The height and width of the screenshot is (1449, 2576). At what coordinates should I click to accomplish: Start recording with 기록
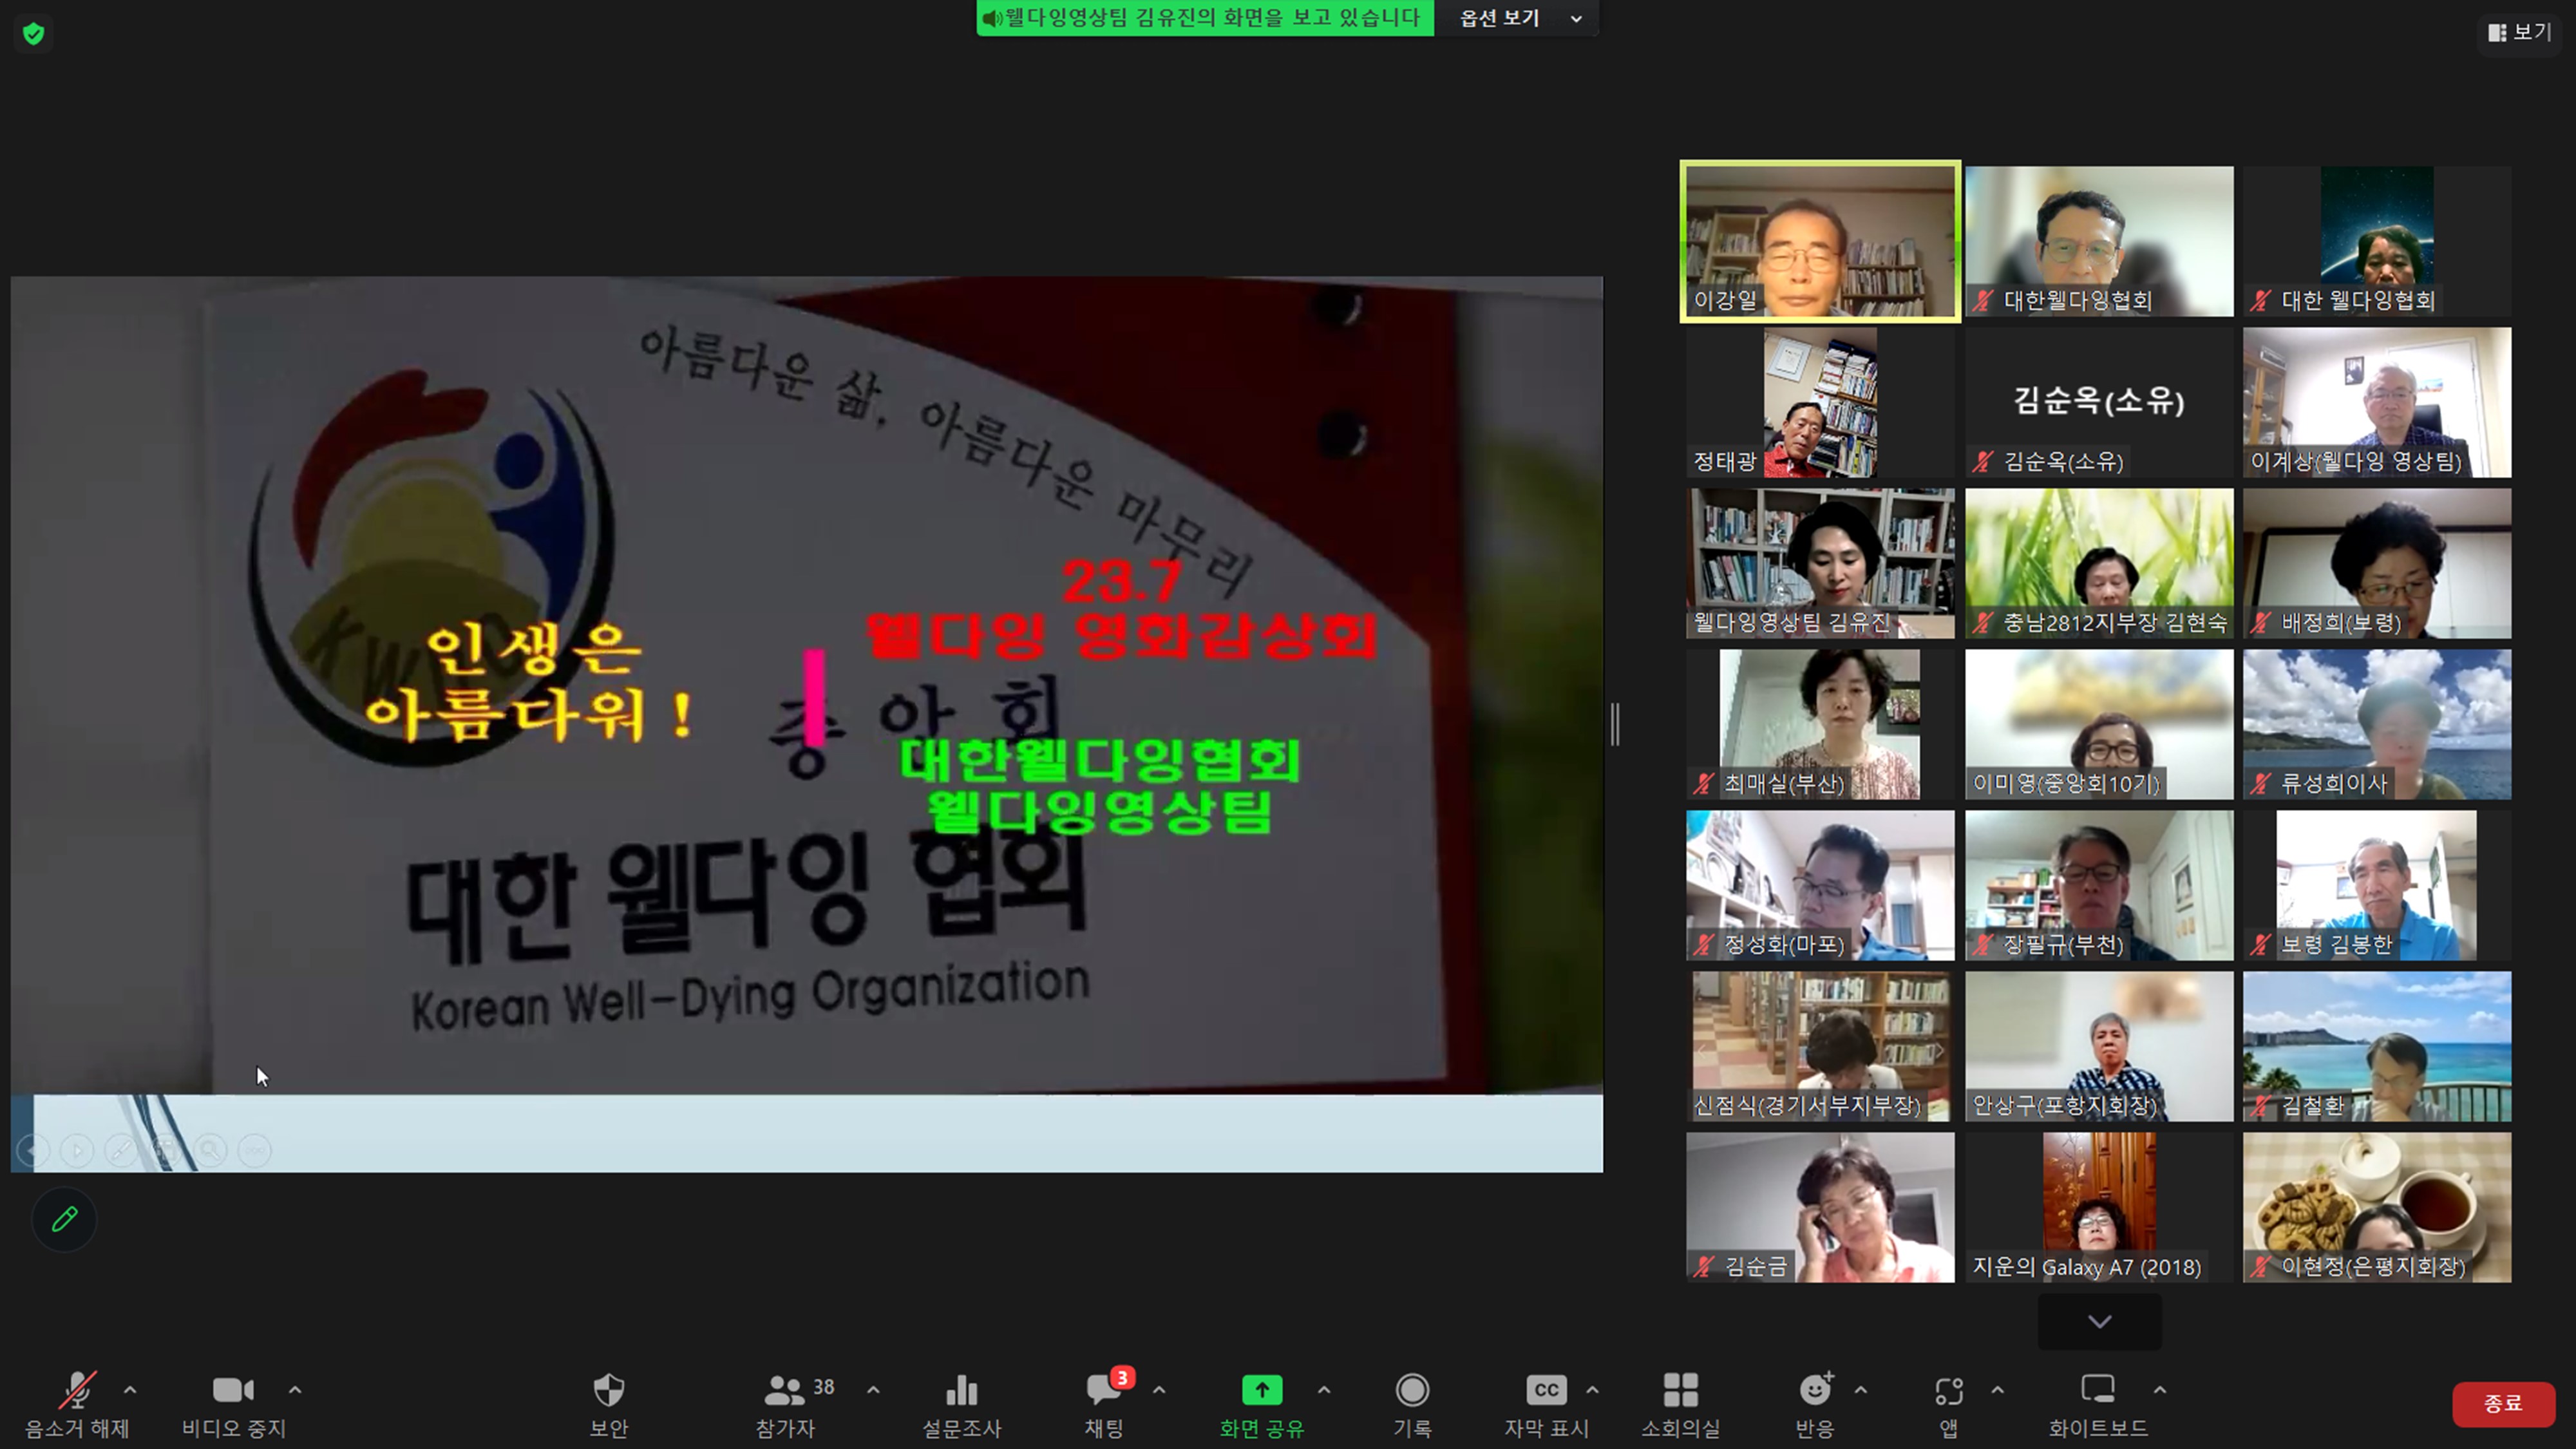coord(1412,1404)
